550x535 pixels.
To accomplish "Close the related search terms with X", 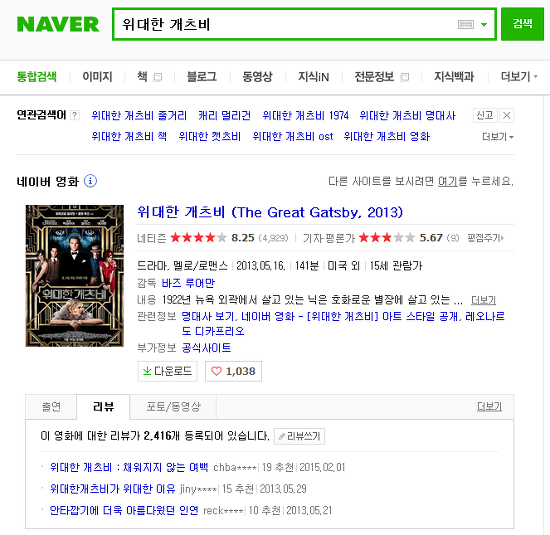I will coord(507,115).
